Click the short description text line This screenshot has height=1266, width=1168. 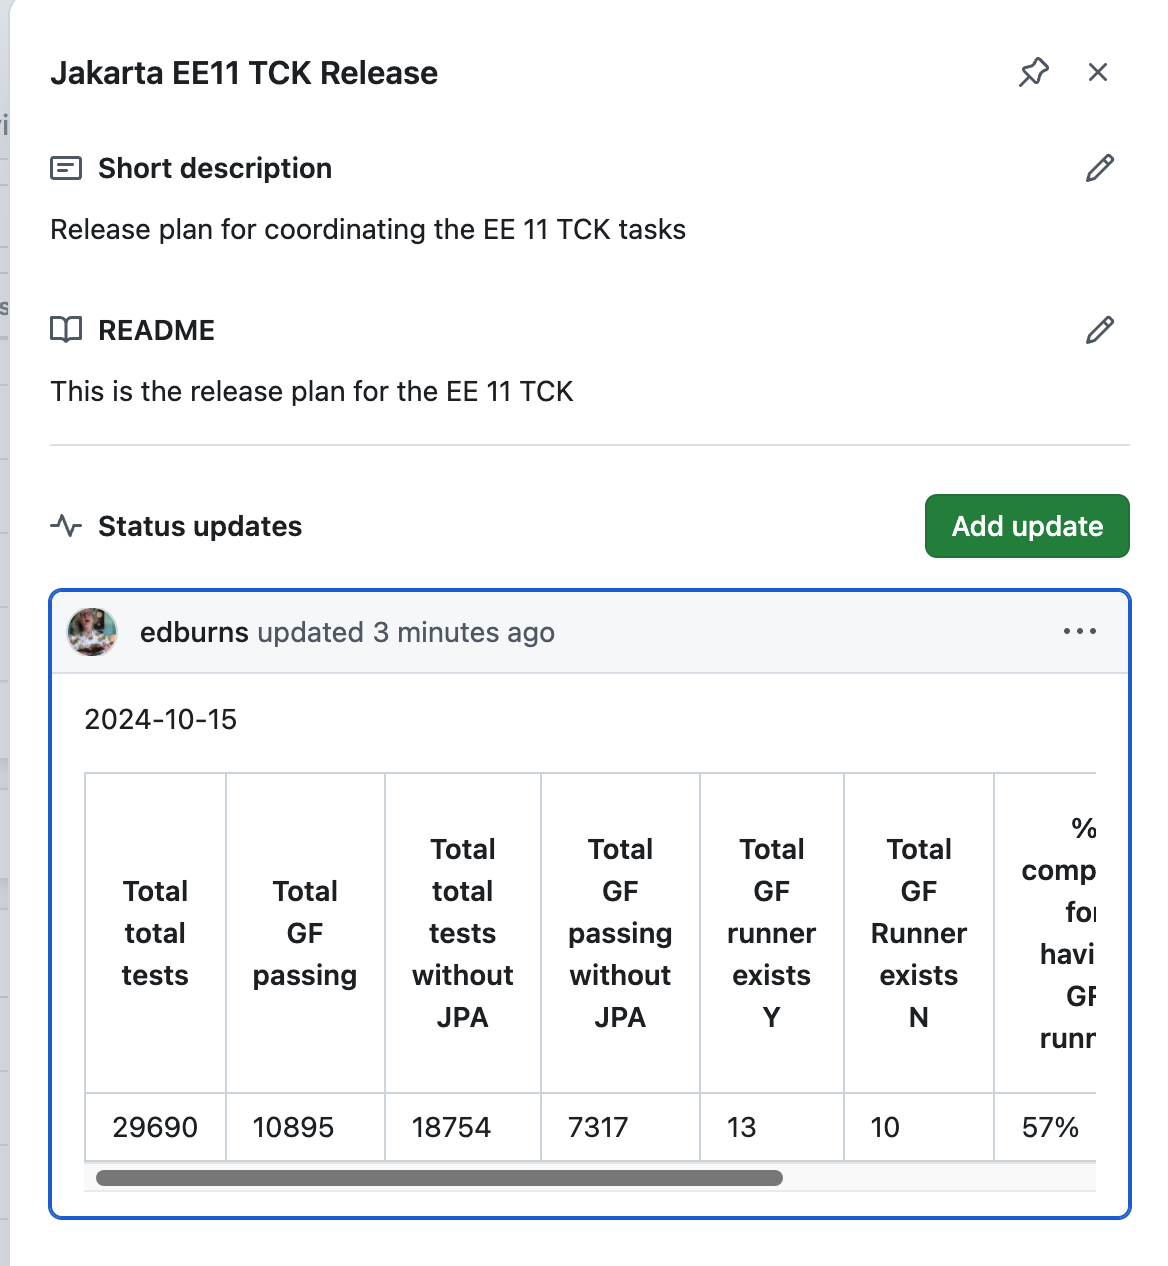pos(368,229)
